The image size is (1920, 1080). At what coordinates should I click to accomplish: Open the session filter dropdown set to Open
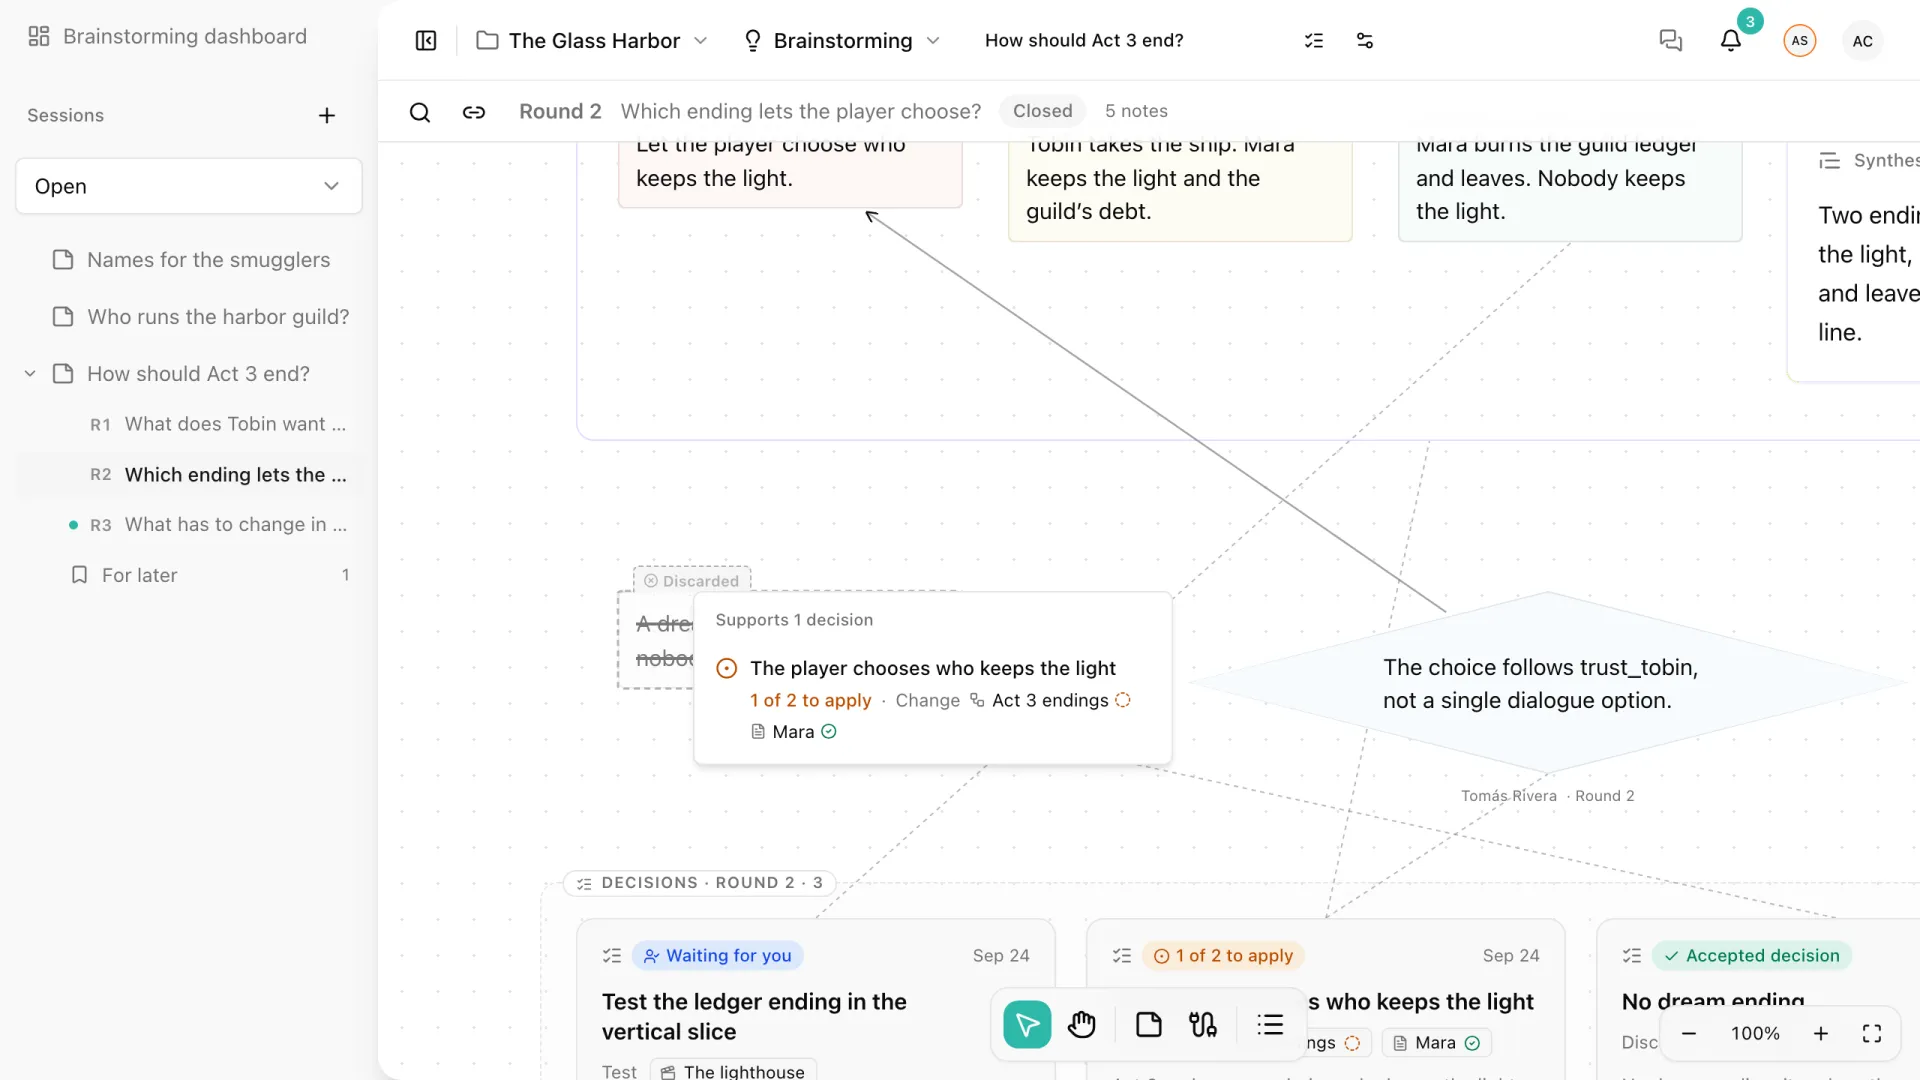click(x=189, y=186)
